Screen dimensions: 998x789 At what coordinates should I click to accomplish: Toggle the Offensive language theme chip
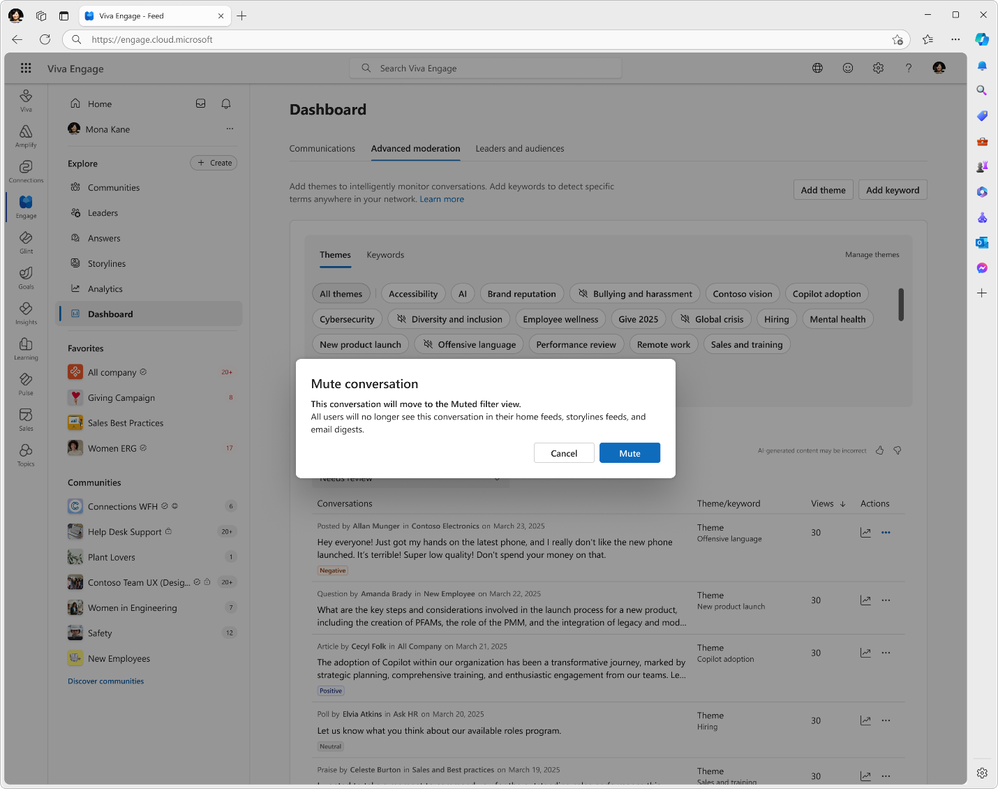[469, 345]
